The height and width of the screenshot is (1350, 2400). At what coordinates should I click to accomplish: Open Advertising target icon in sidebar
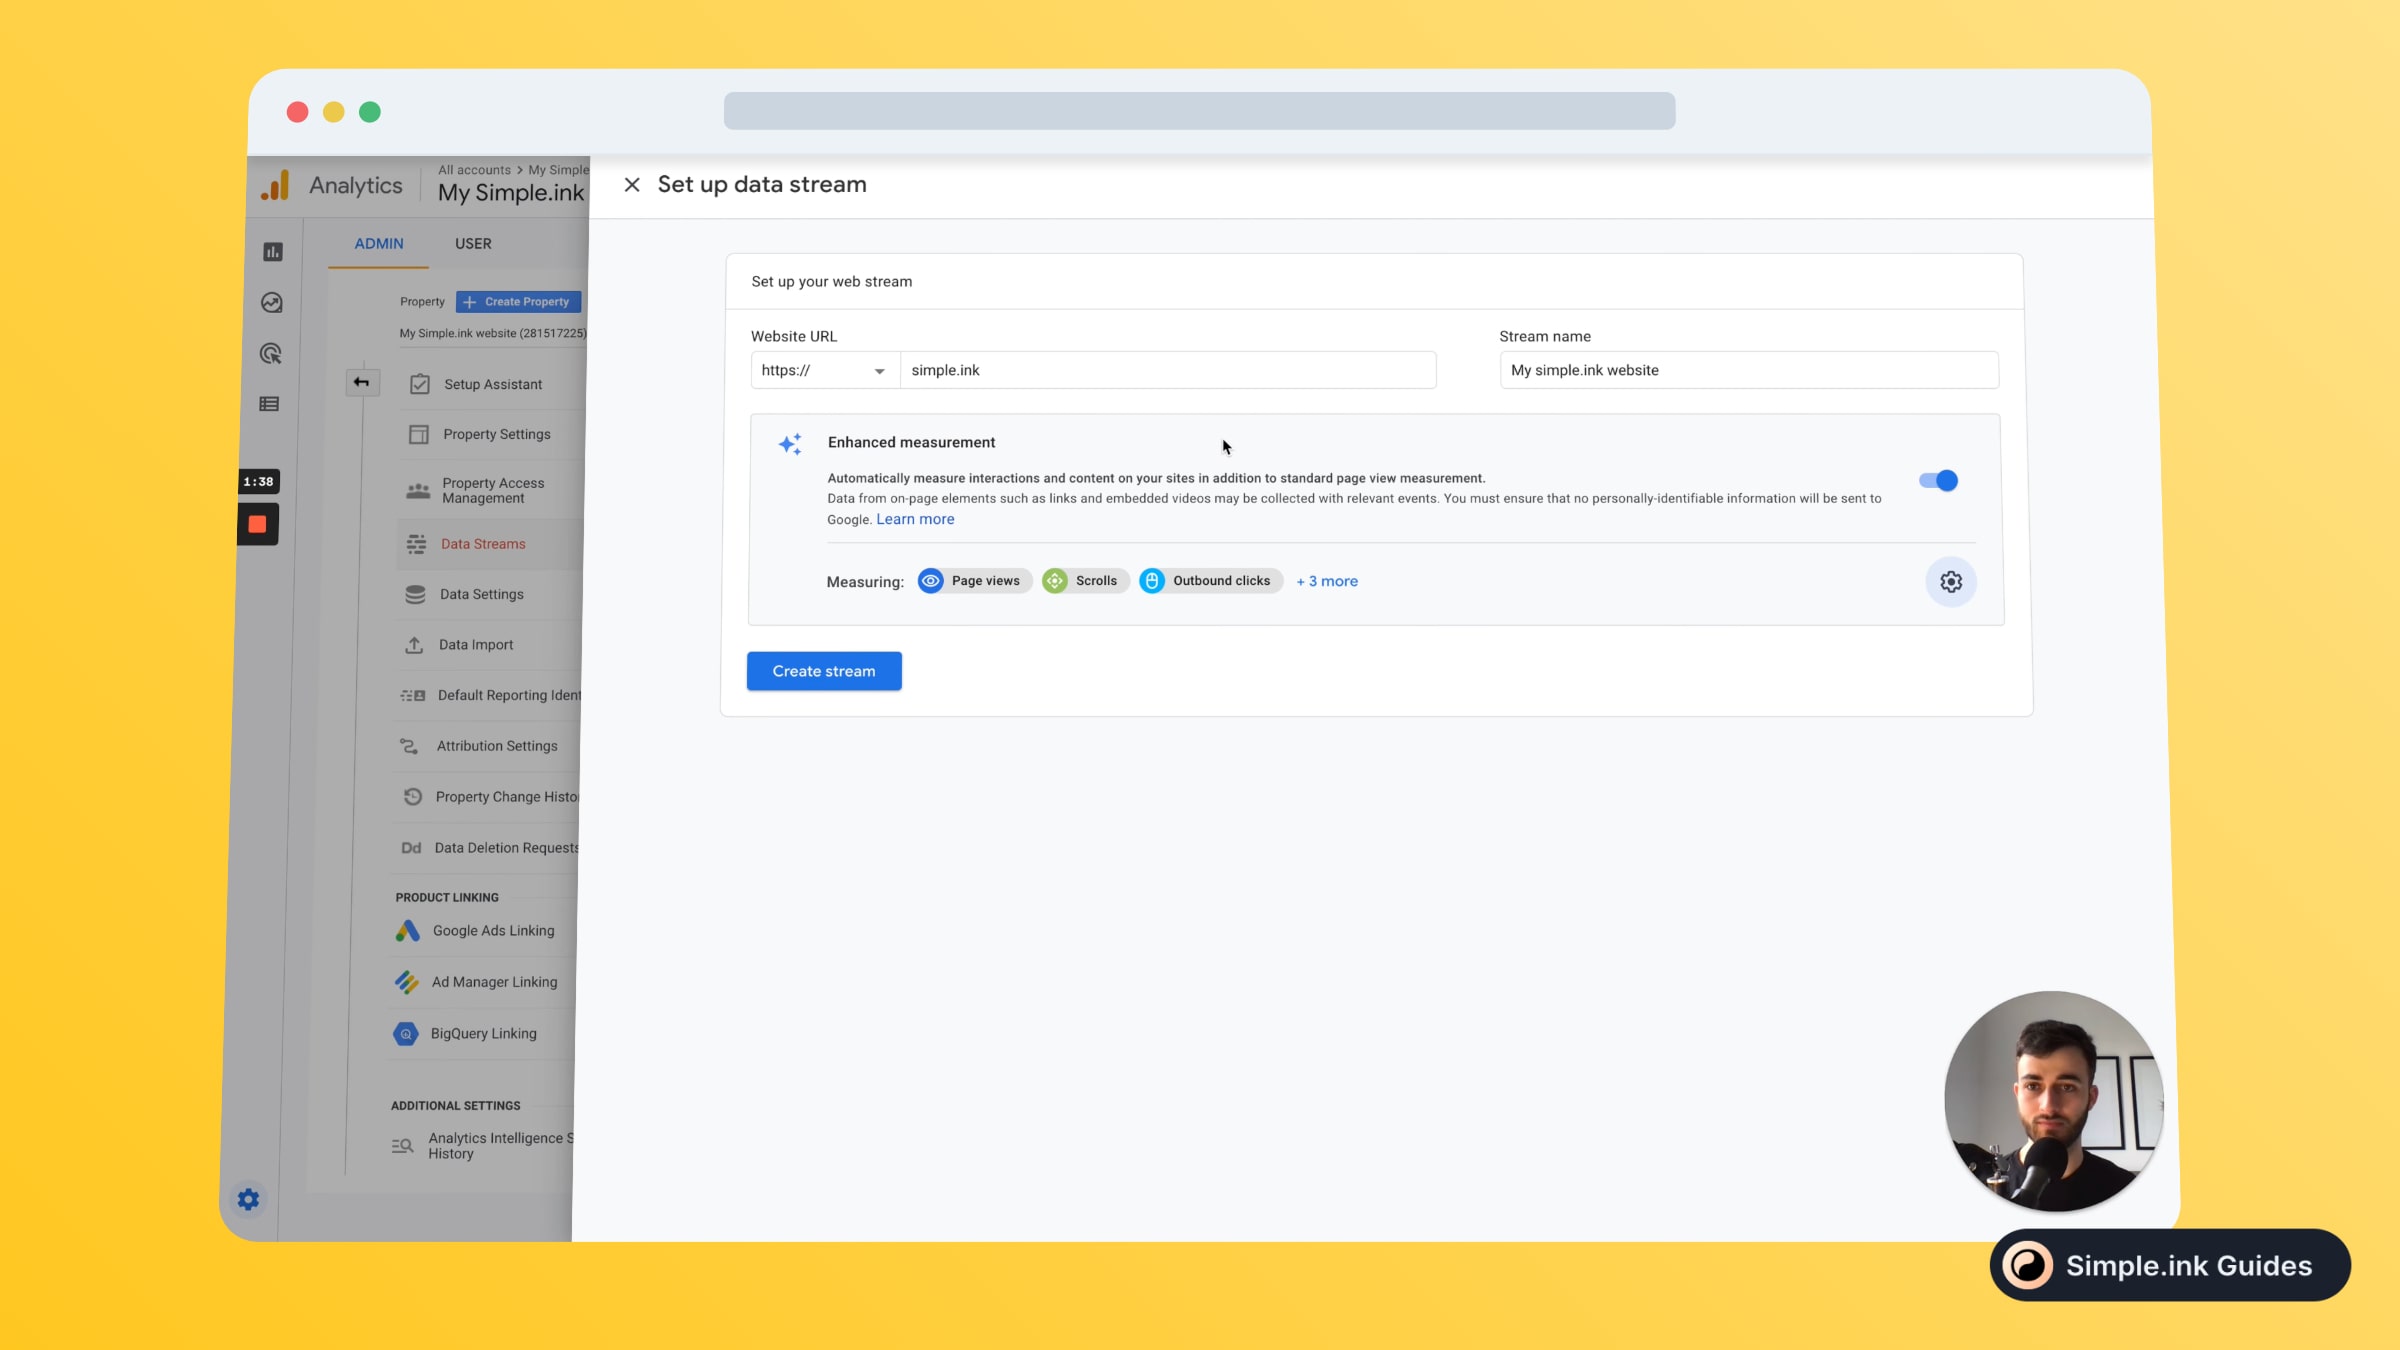(x=271, y=354)
